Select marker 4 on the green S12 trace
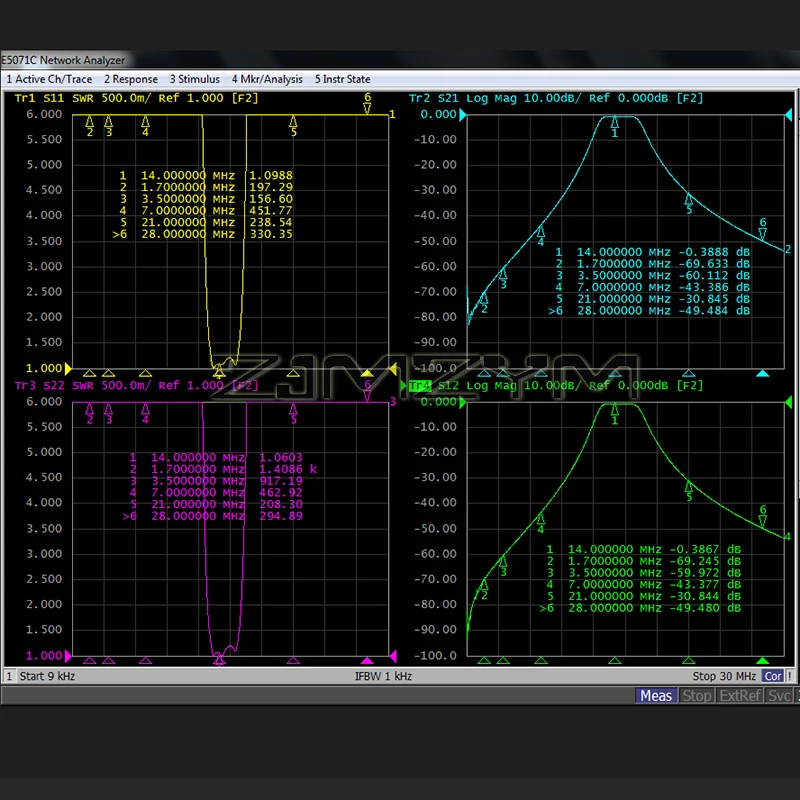 click(541, 524)
